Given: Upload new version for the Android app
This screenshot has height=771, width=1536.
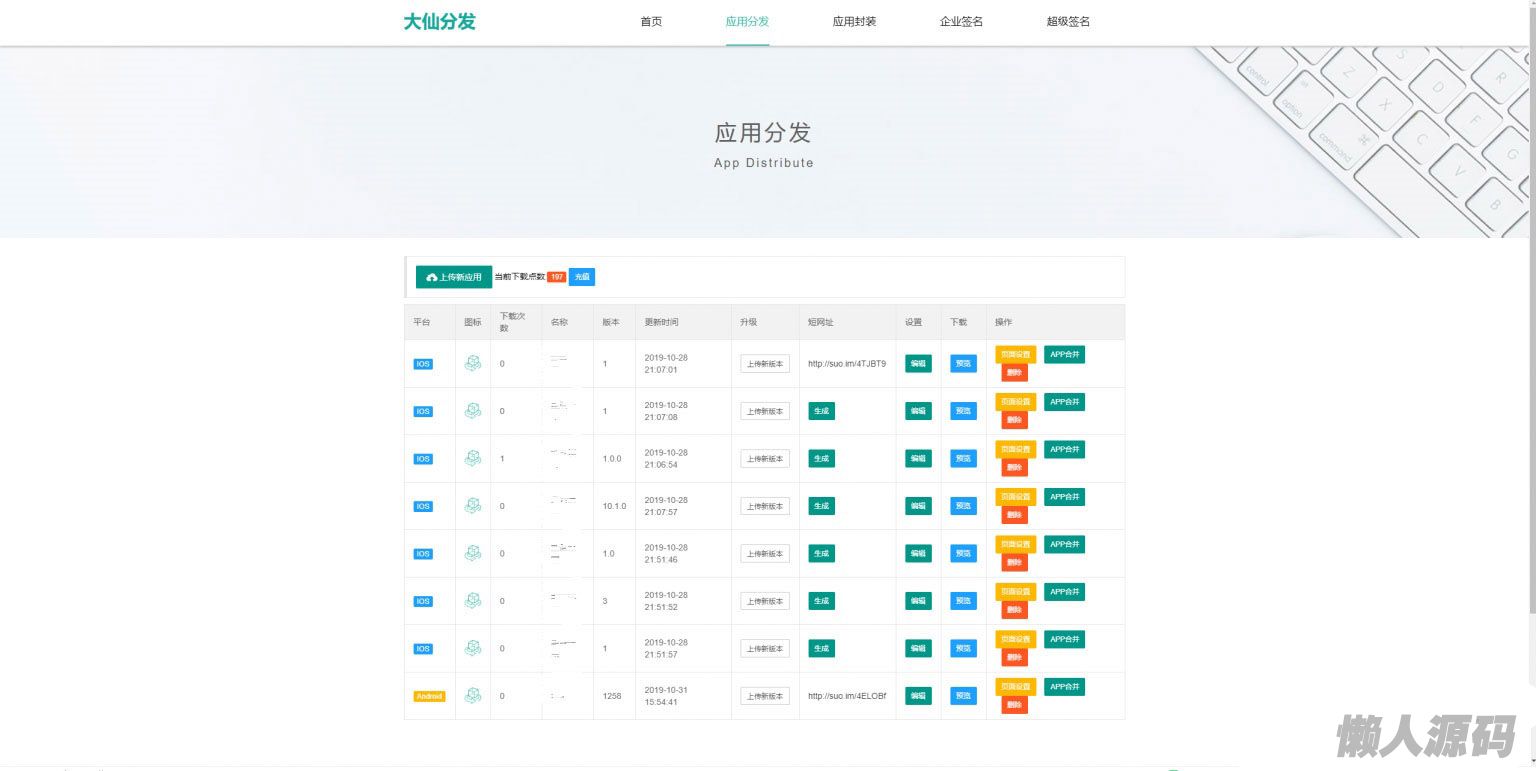Looking at the screenshot, I should coord(765,696).
